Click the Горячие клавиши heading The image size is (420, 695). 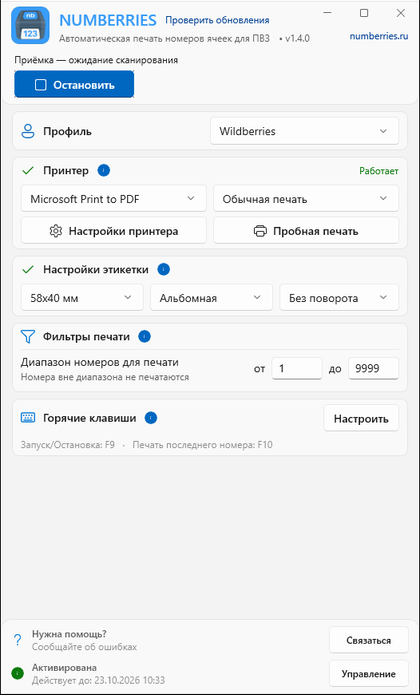pyautogui.click(x=89, y=418)
